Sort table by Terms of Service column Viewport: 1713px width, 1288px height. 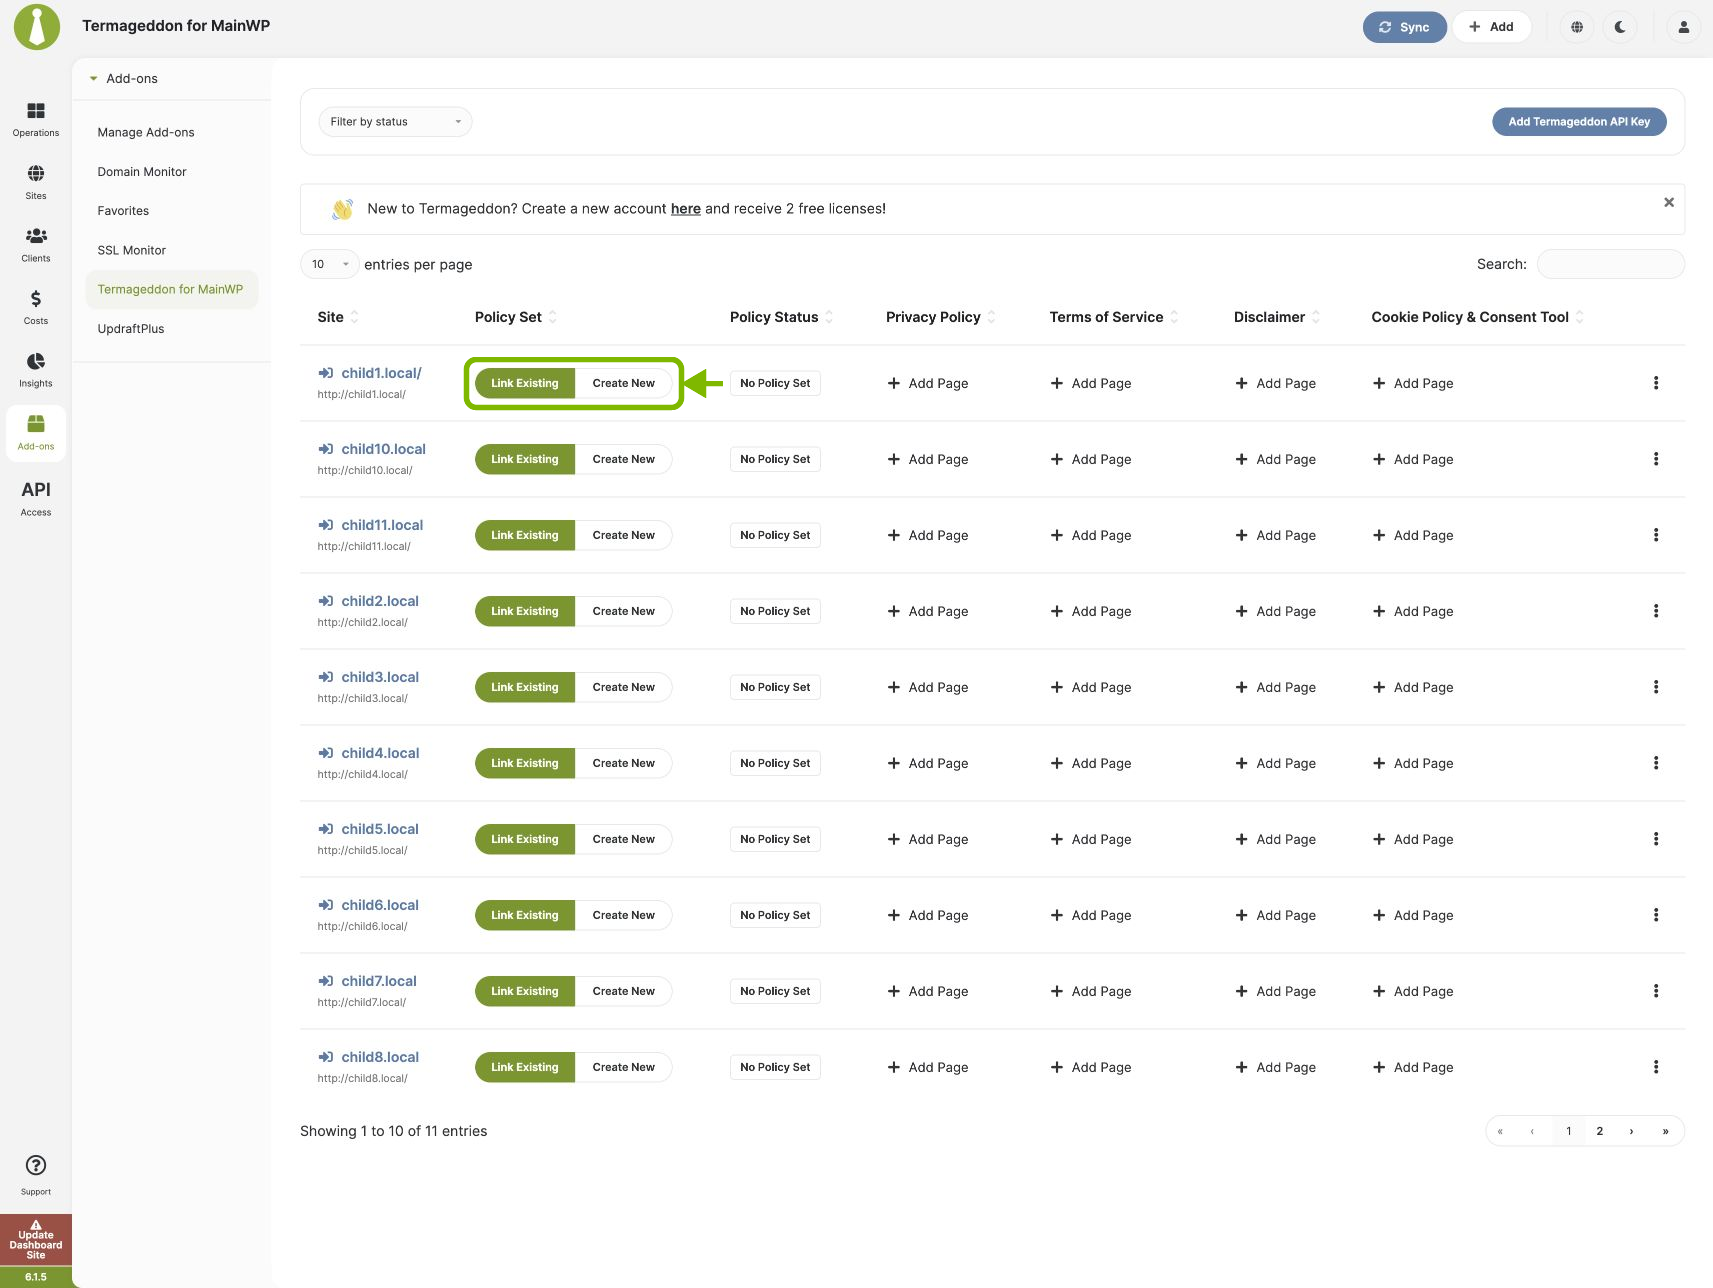pyautogui.click(x=1114, y=317)
